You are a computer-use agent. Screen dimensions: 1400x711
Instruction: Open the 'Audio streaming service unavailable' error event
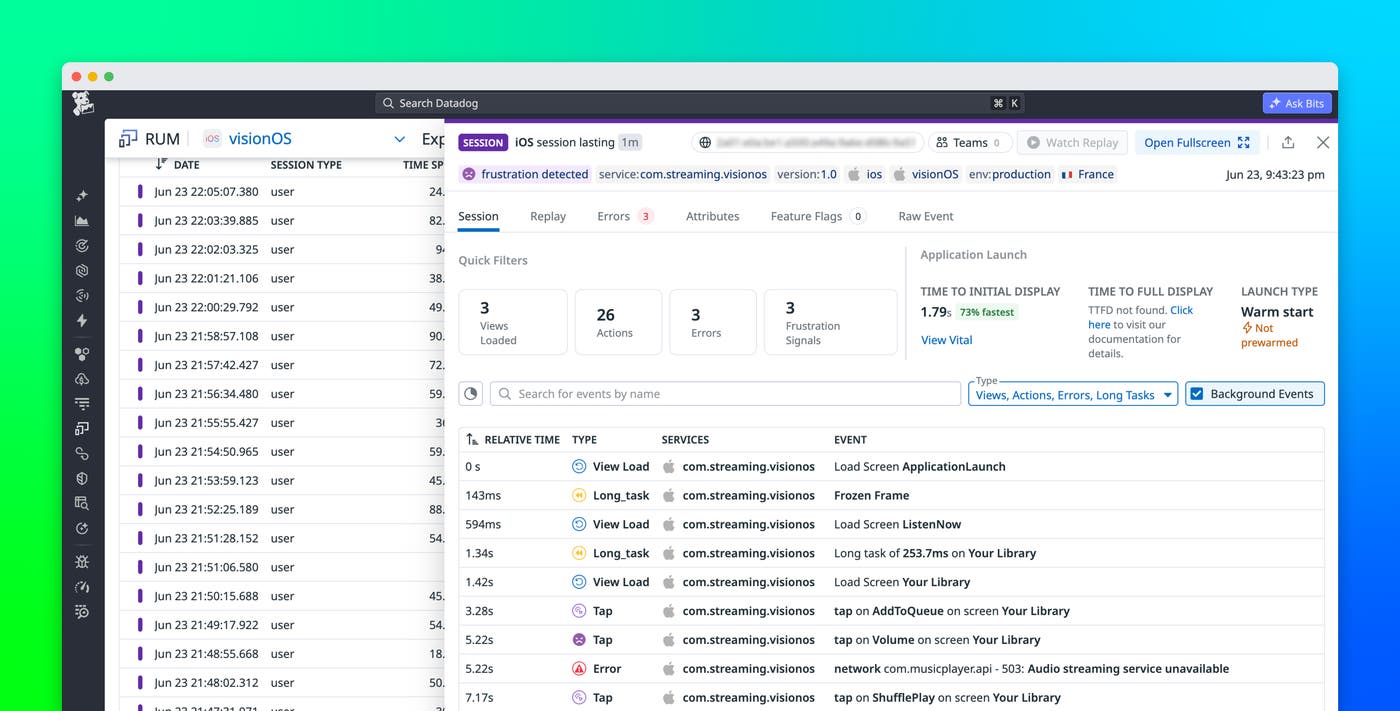[x=891, y=669]
